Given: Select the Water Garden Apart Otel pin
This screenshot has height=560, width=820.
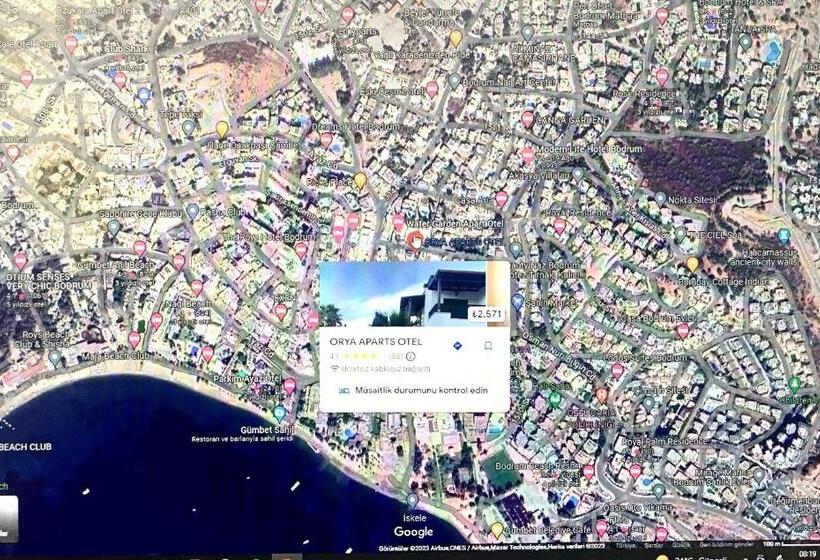Looking at the screenshot, I should (399, 222).
